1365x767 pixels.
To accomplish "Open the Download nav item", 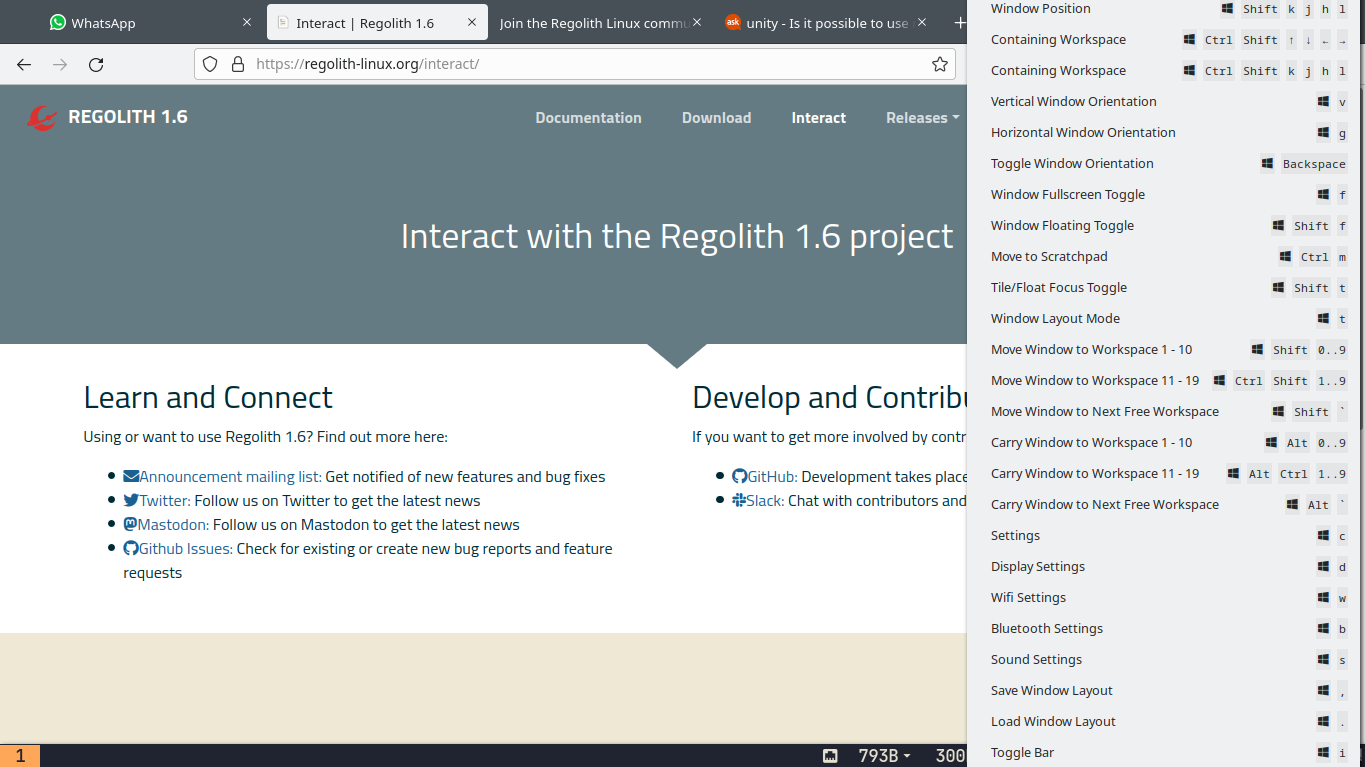I will click(716, 118).
